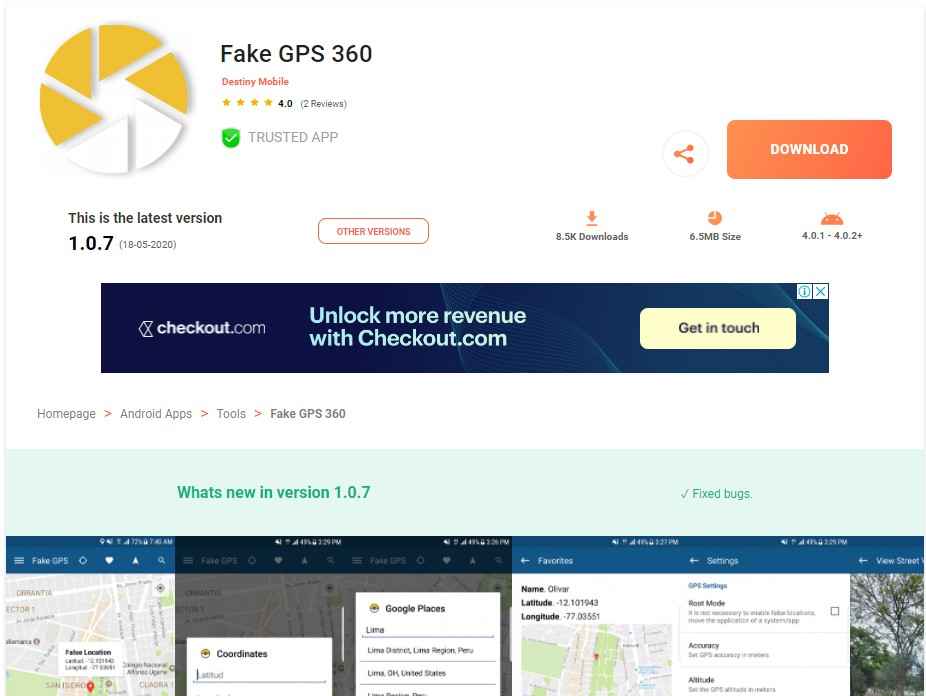Open OTHER VERSIONS list
The image size is (926, 696).
click(x=373, y=231)
